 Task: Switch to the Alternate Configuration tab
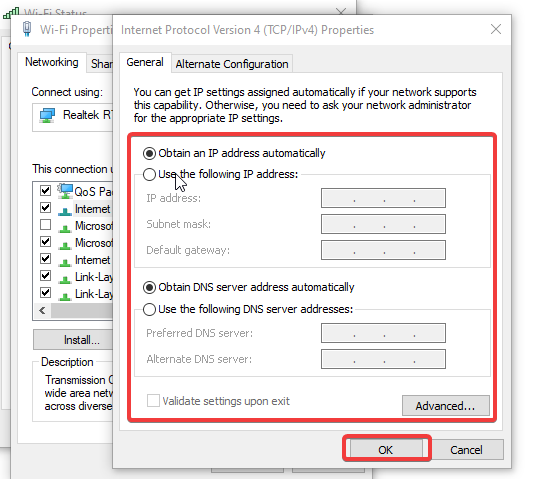tap(232, 64)
